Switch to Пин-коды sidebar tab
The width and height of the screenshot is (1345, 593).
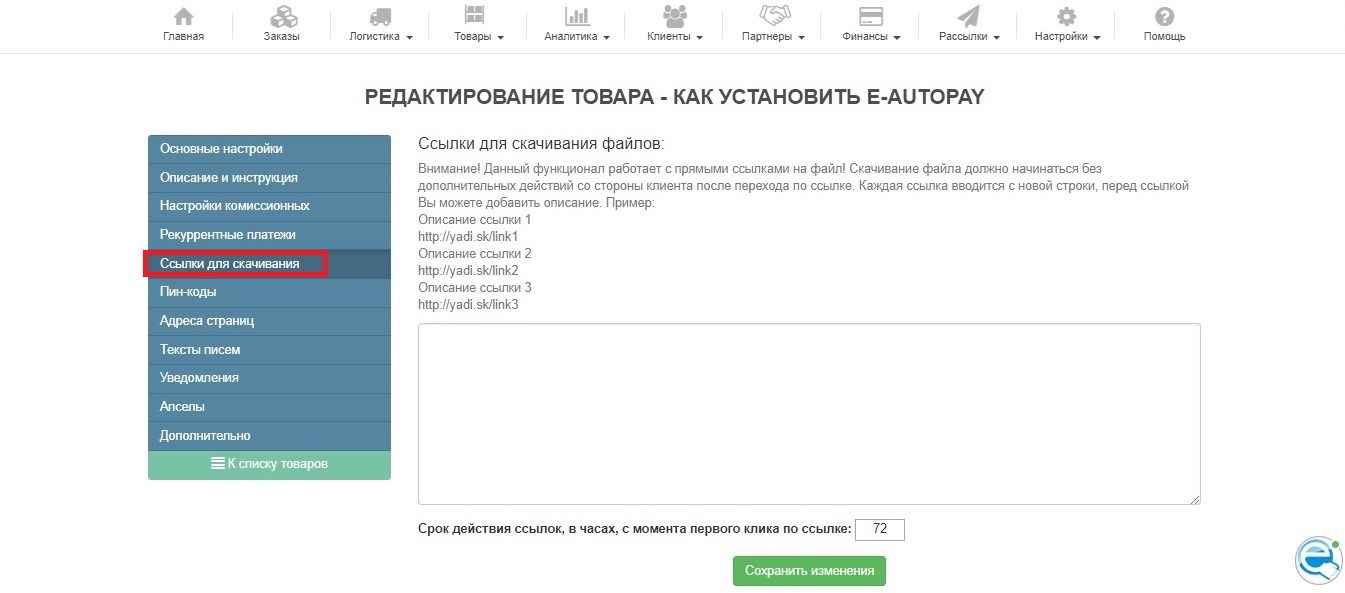pos(269,292)
